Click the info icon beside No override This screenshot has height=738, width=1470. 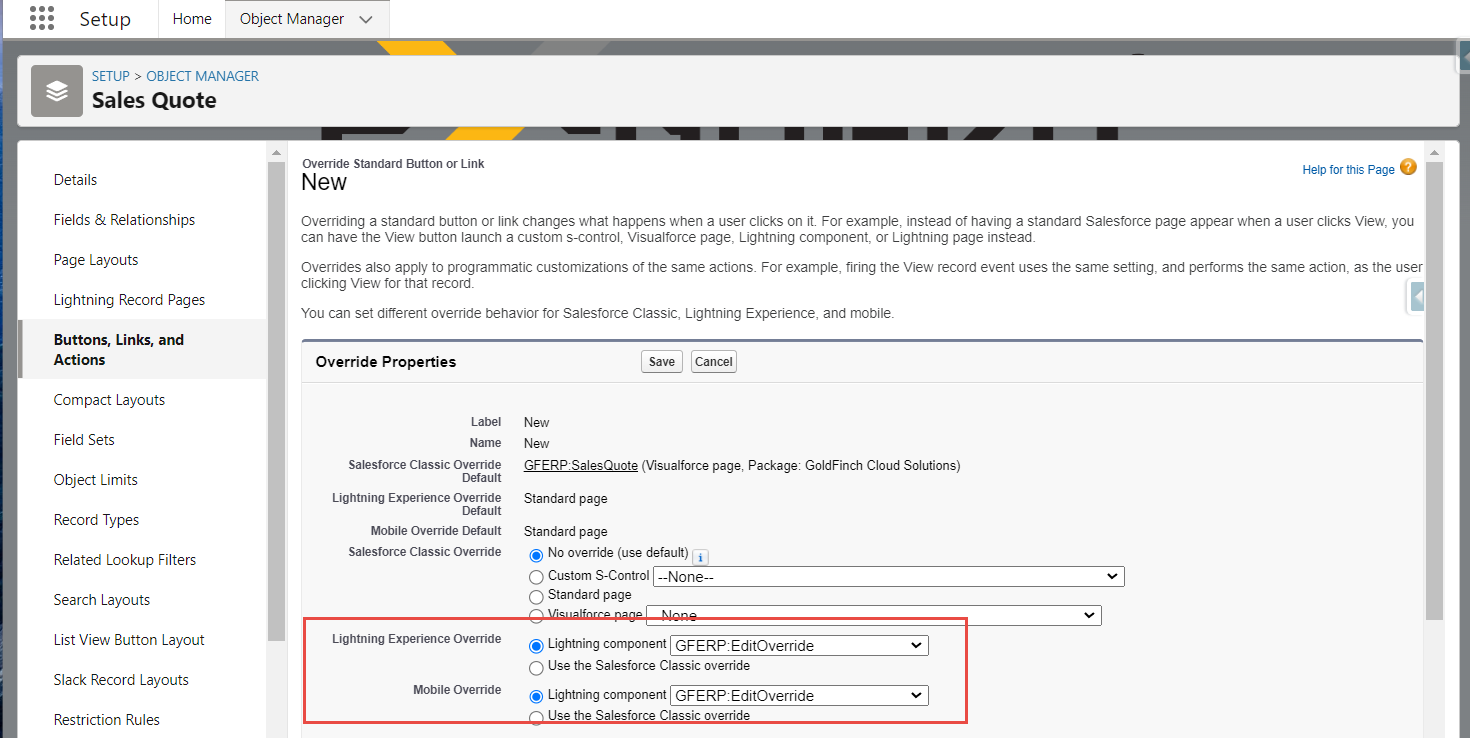pyautogui.click(x=700, y=557)
